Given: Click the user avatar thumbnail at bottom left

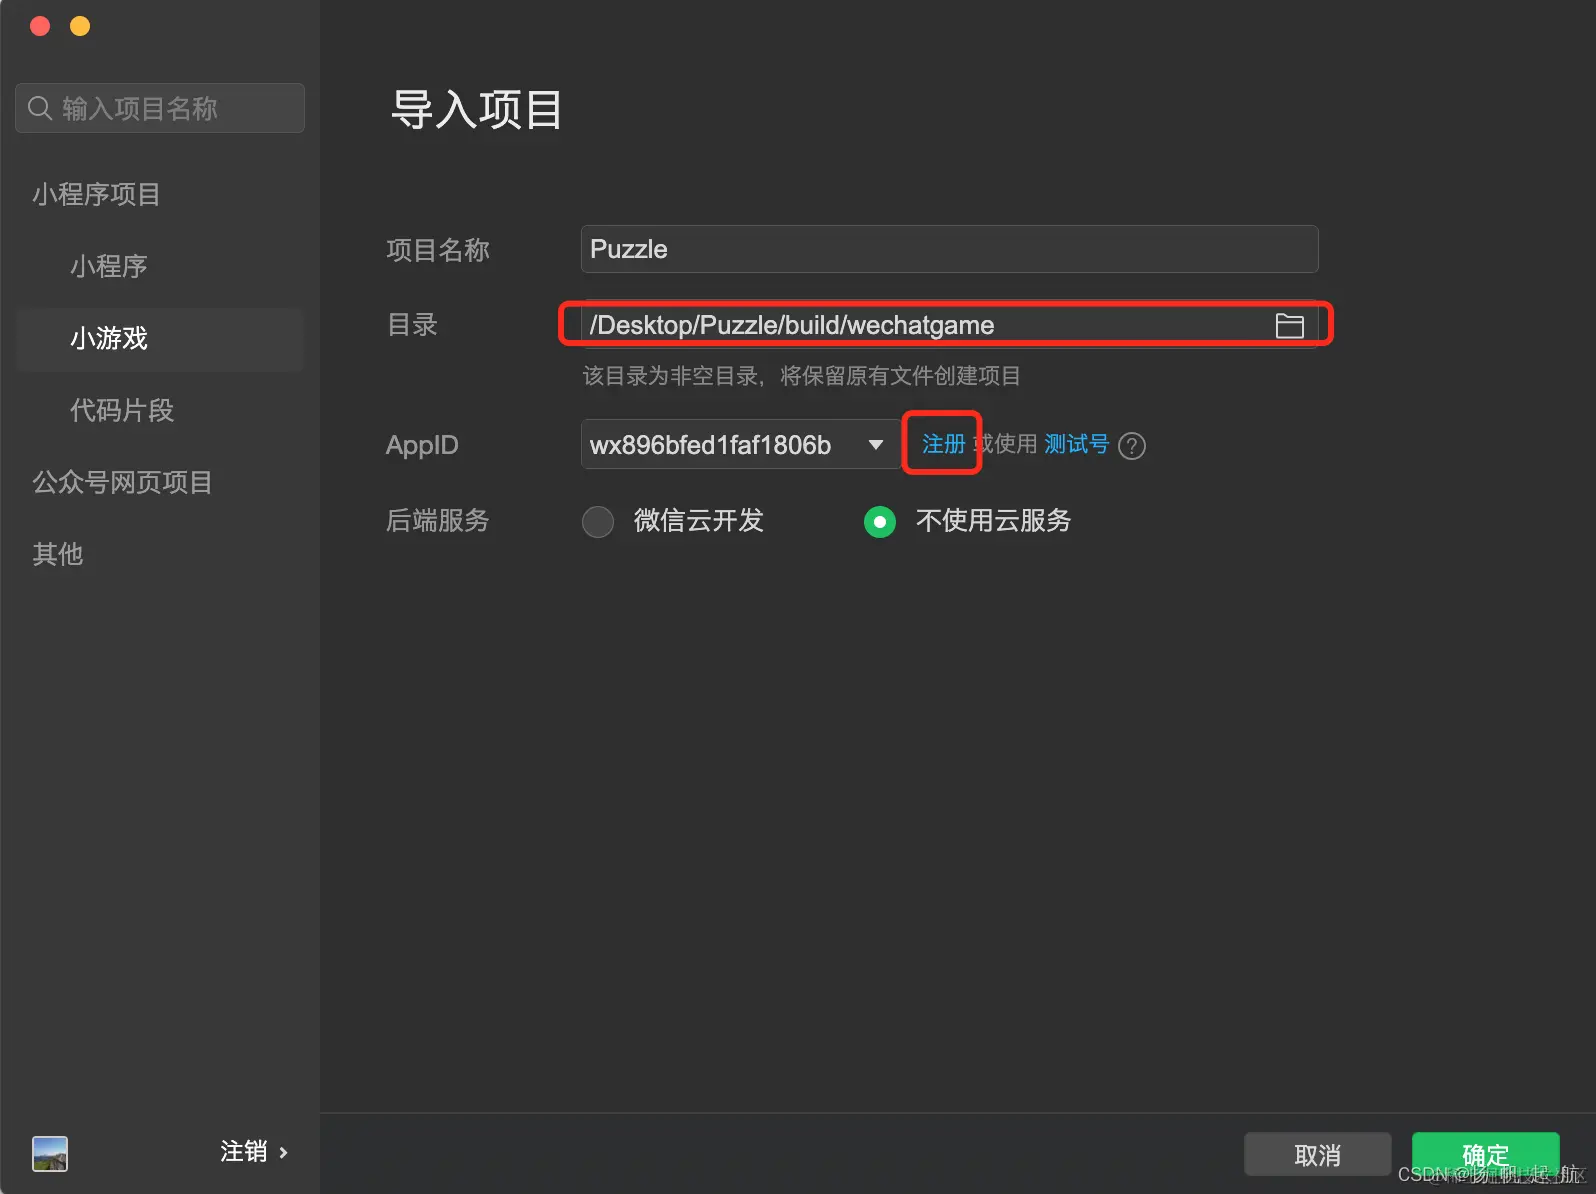Looking at the screenshot, I should [x=50, y=1153].
